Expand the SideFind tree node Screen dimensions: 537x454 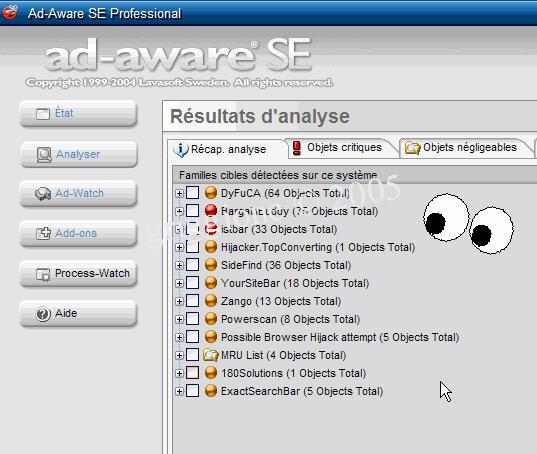179,265
